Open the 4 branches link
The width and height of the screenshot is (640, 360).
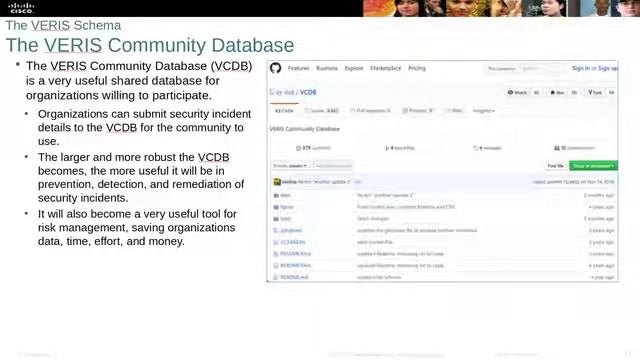[x=400, y=148]
